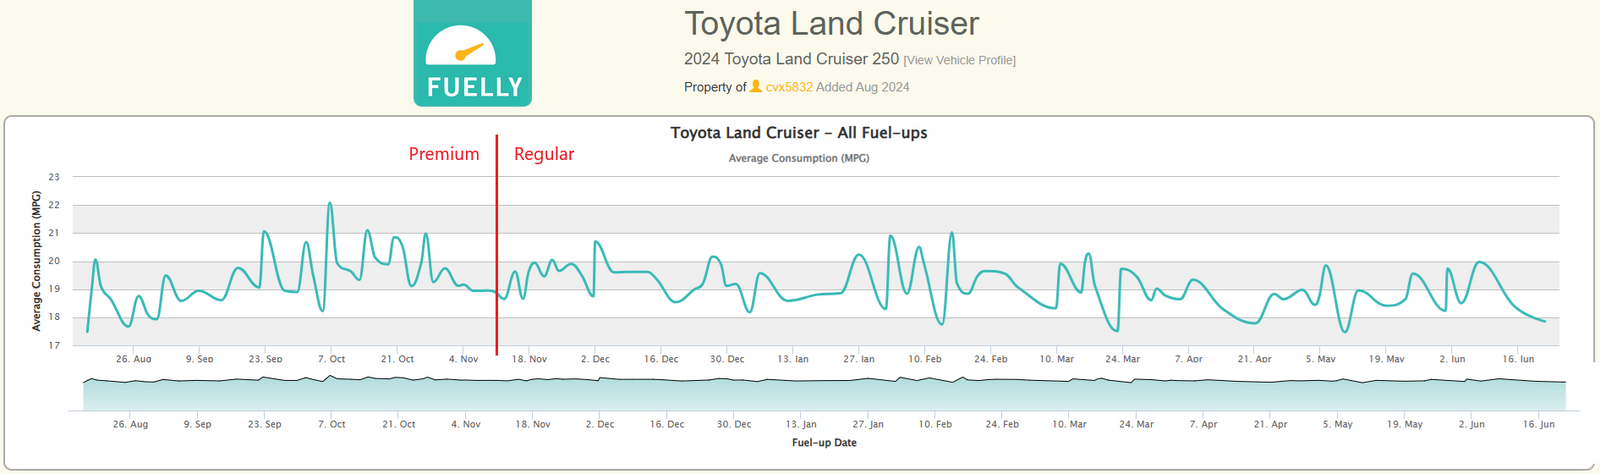The height and width of the screenshot is (474, 1600).
Task: Click the 'Added Aug 2024' text
Action: (x=863, y=87)
